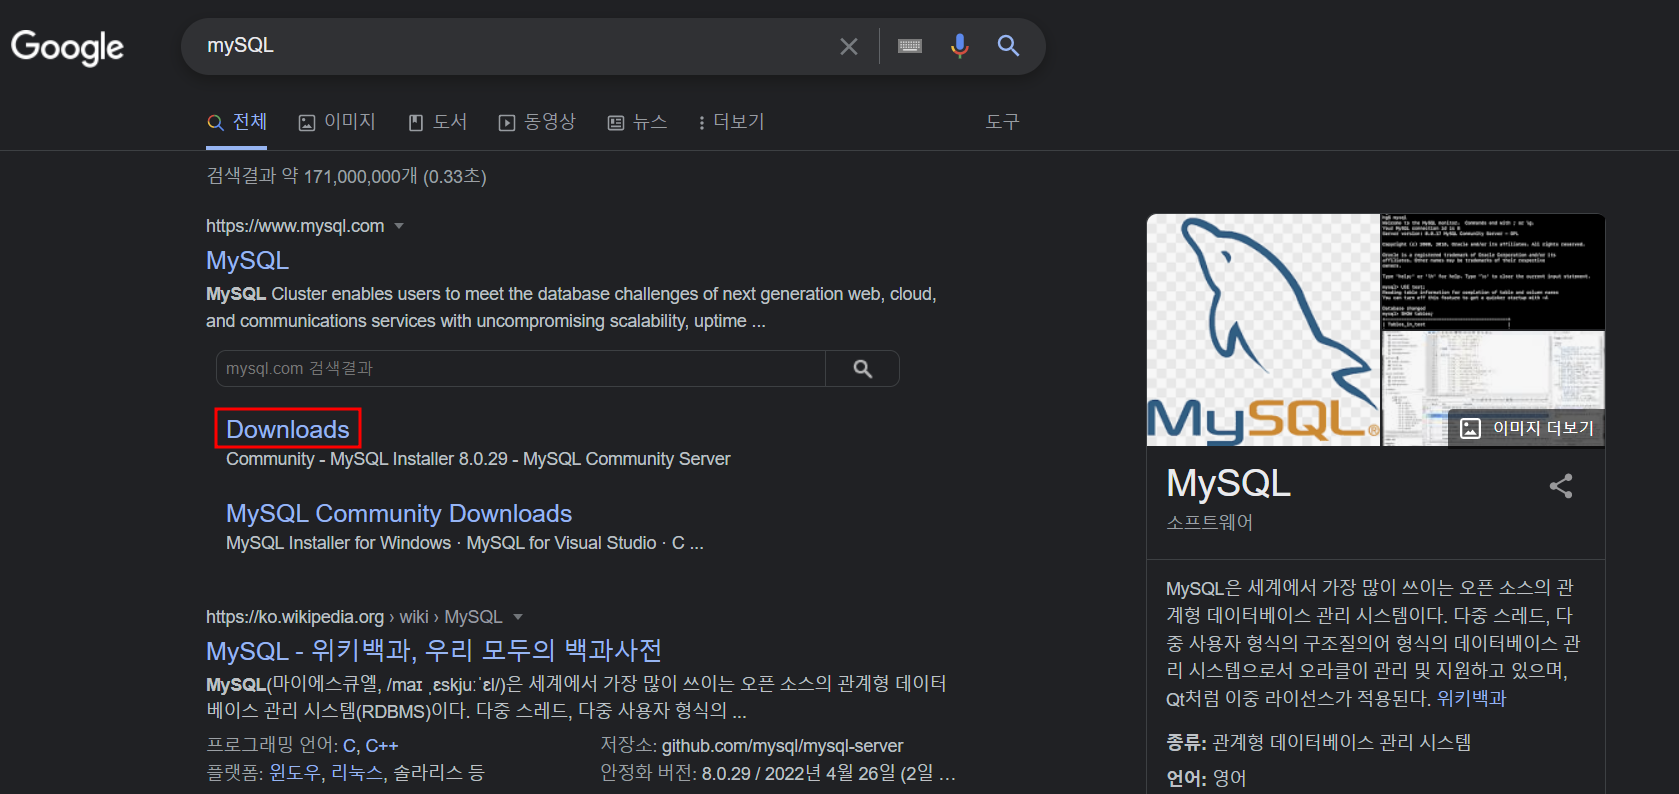This screenshot has width=1679, height=794.
Task: Open the MySQL Community Downloads link
Action: tap(399, 513)
